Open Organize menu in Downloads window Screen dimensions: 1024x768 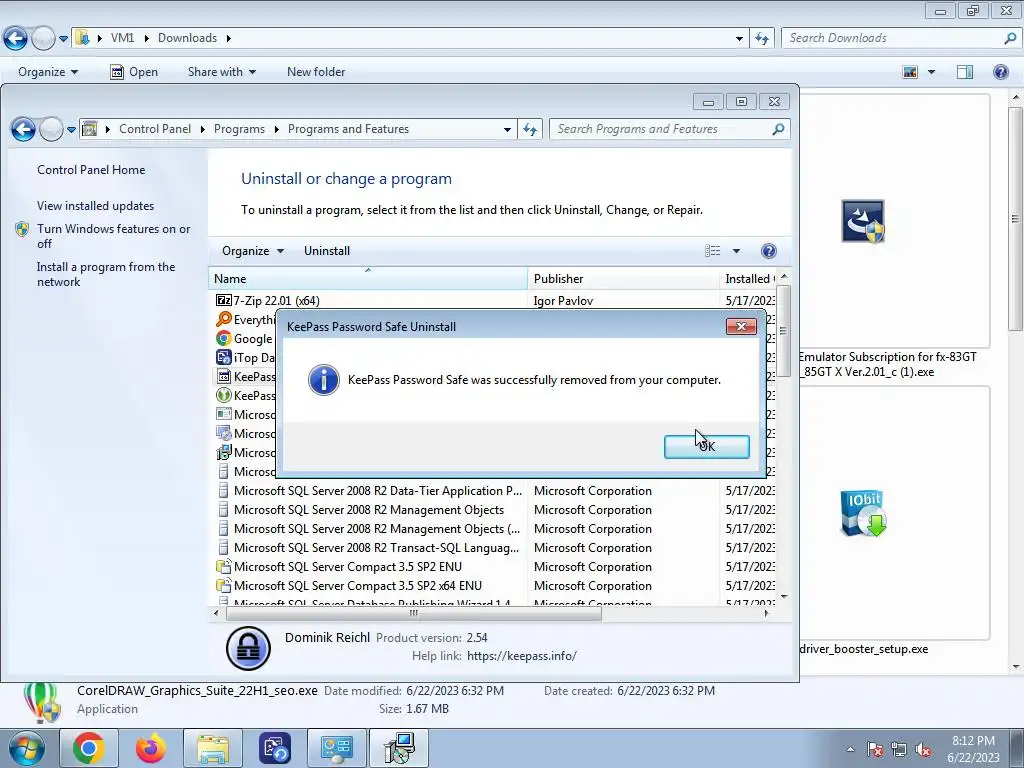48,72
